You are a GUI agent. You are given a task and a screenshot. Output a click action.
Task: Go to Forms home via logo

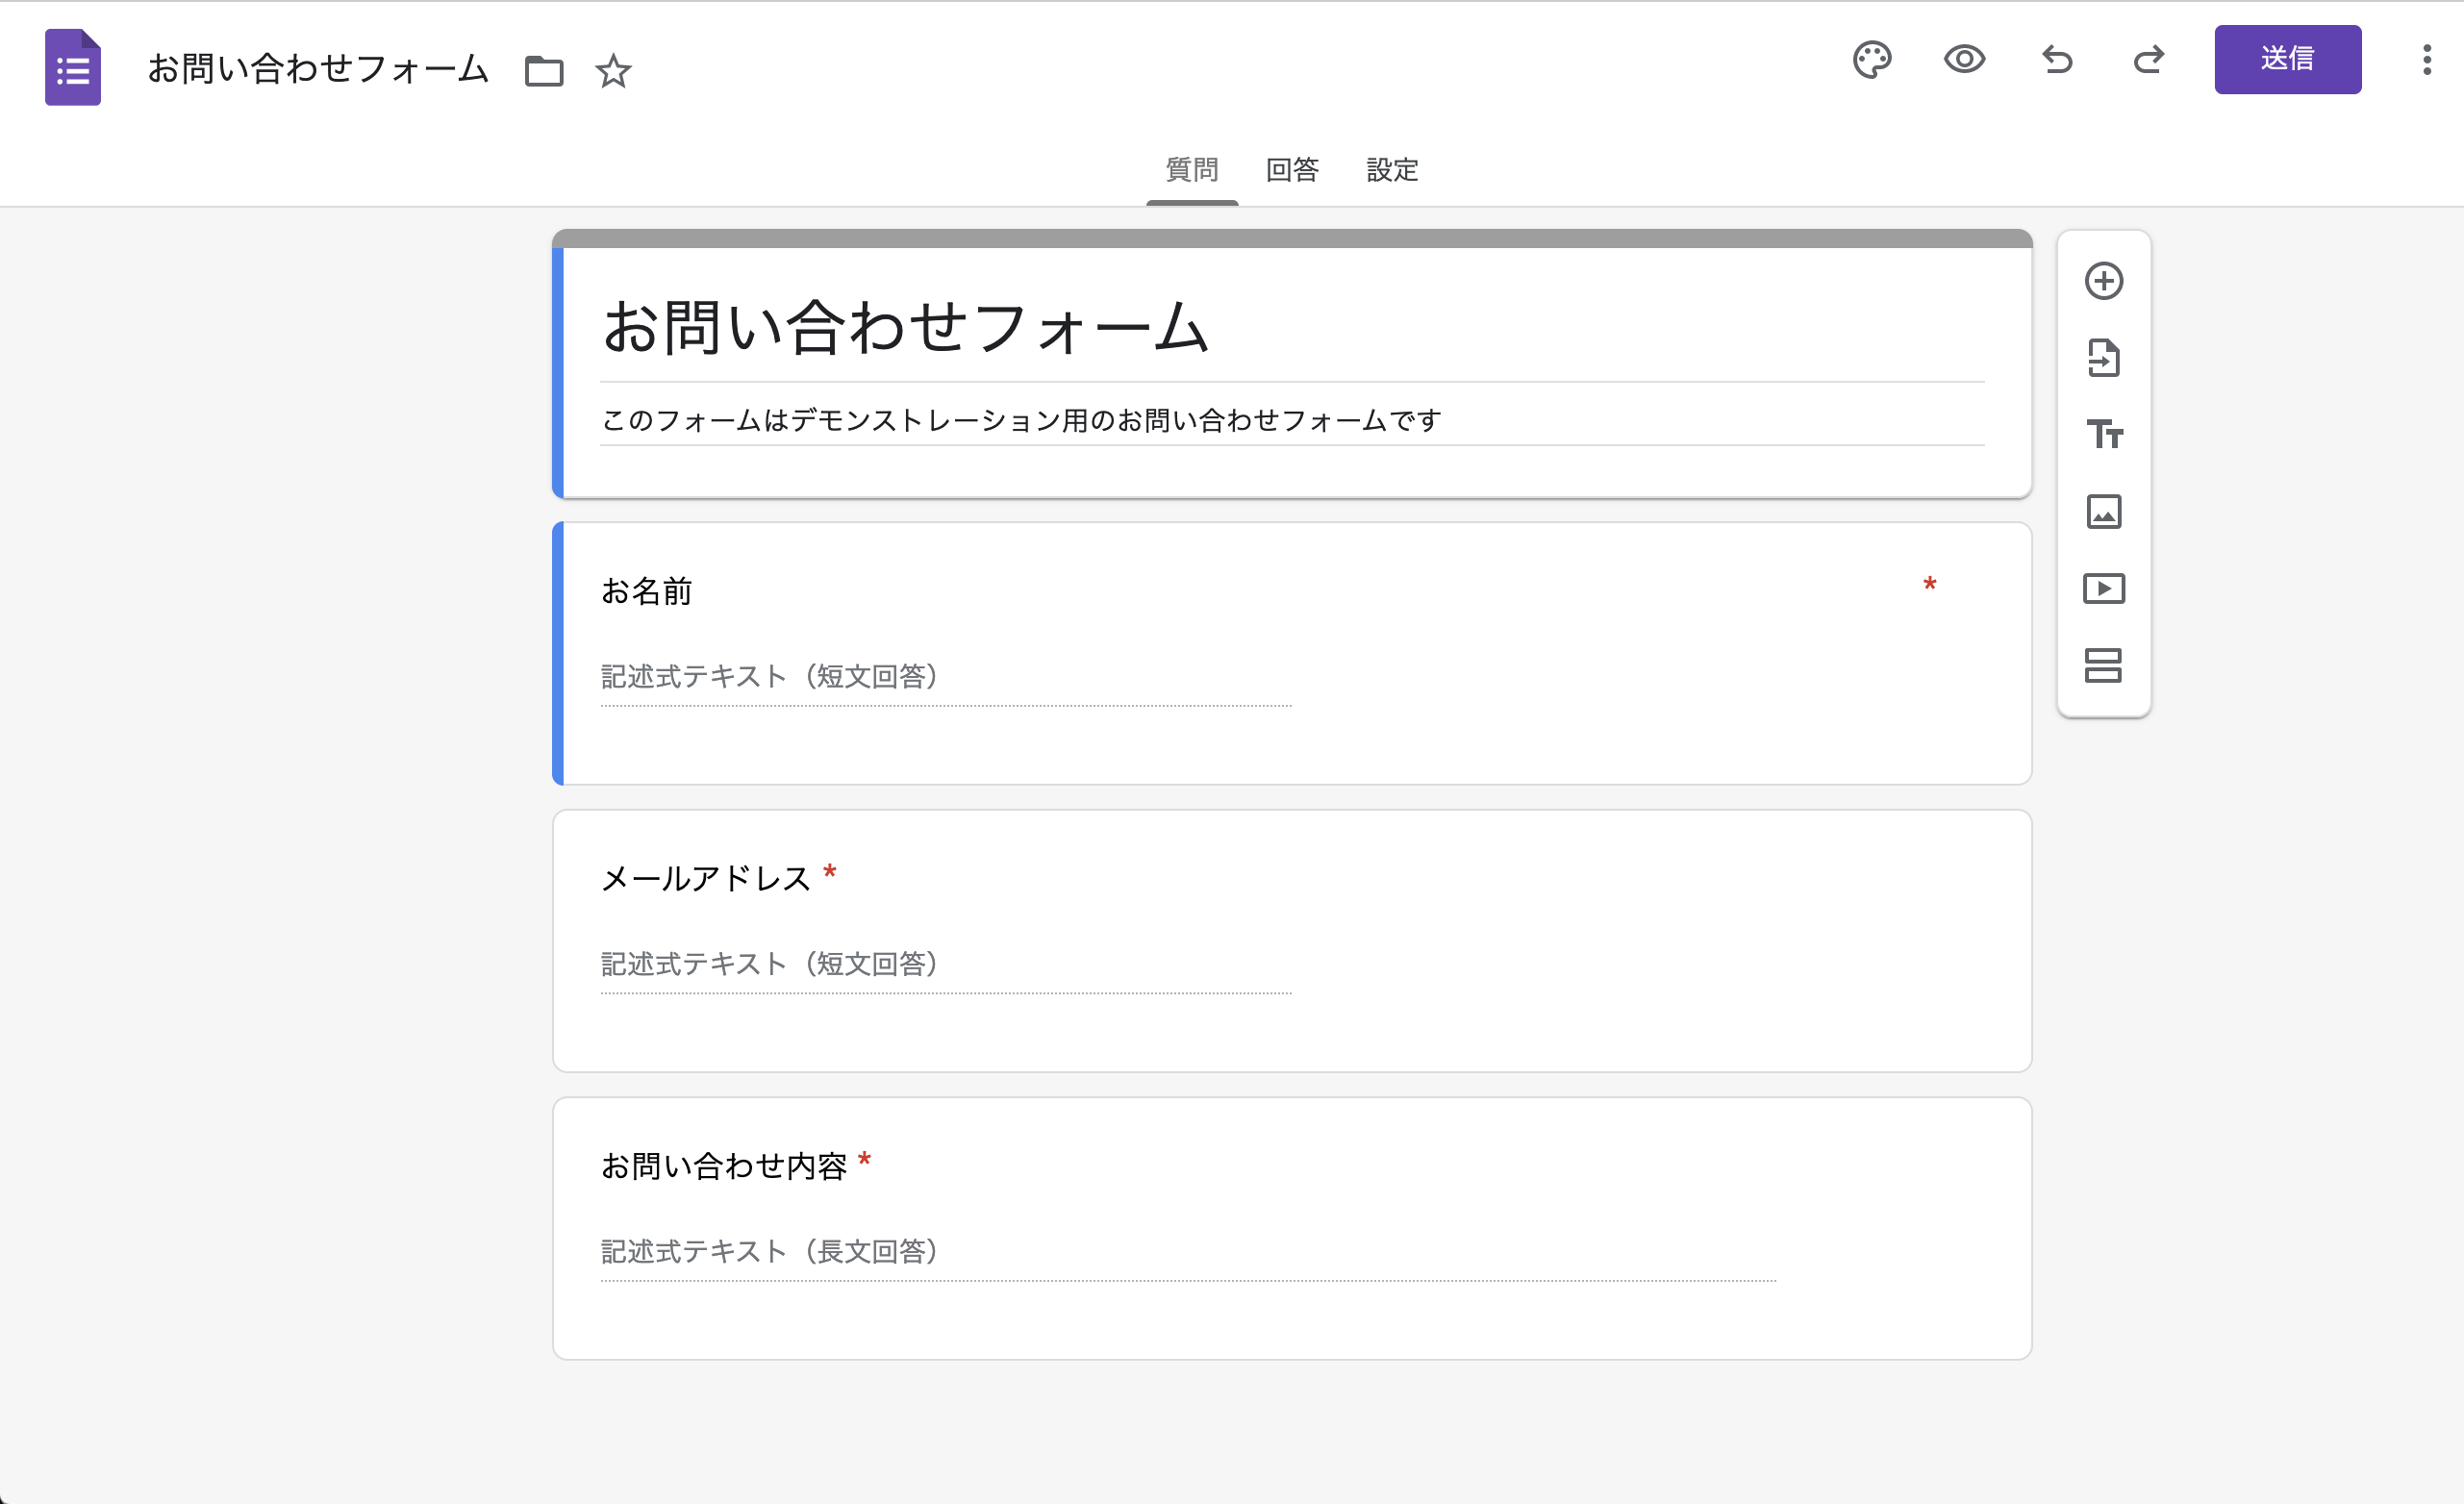(73, 68)
